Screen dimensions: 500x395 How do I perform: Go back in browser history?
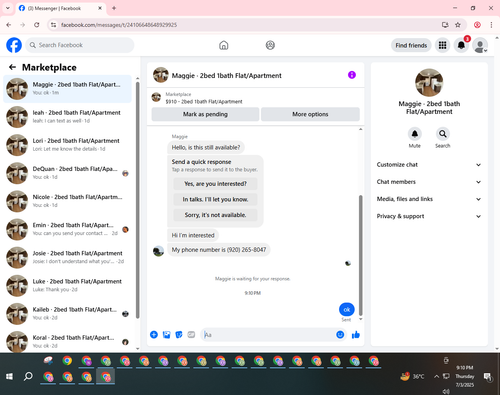tap(9, 25)
